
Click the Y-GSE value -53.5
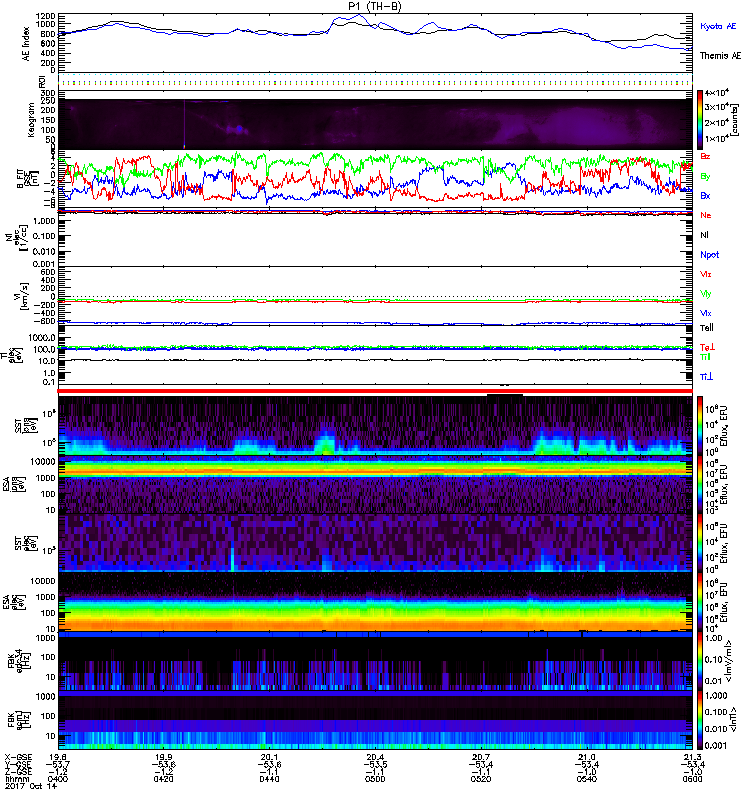click(375, 764)
